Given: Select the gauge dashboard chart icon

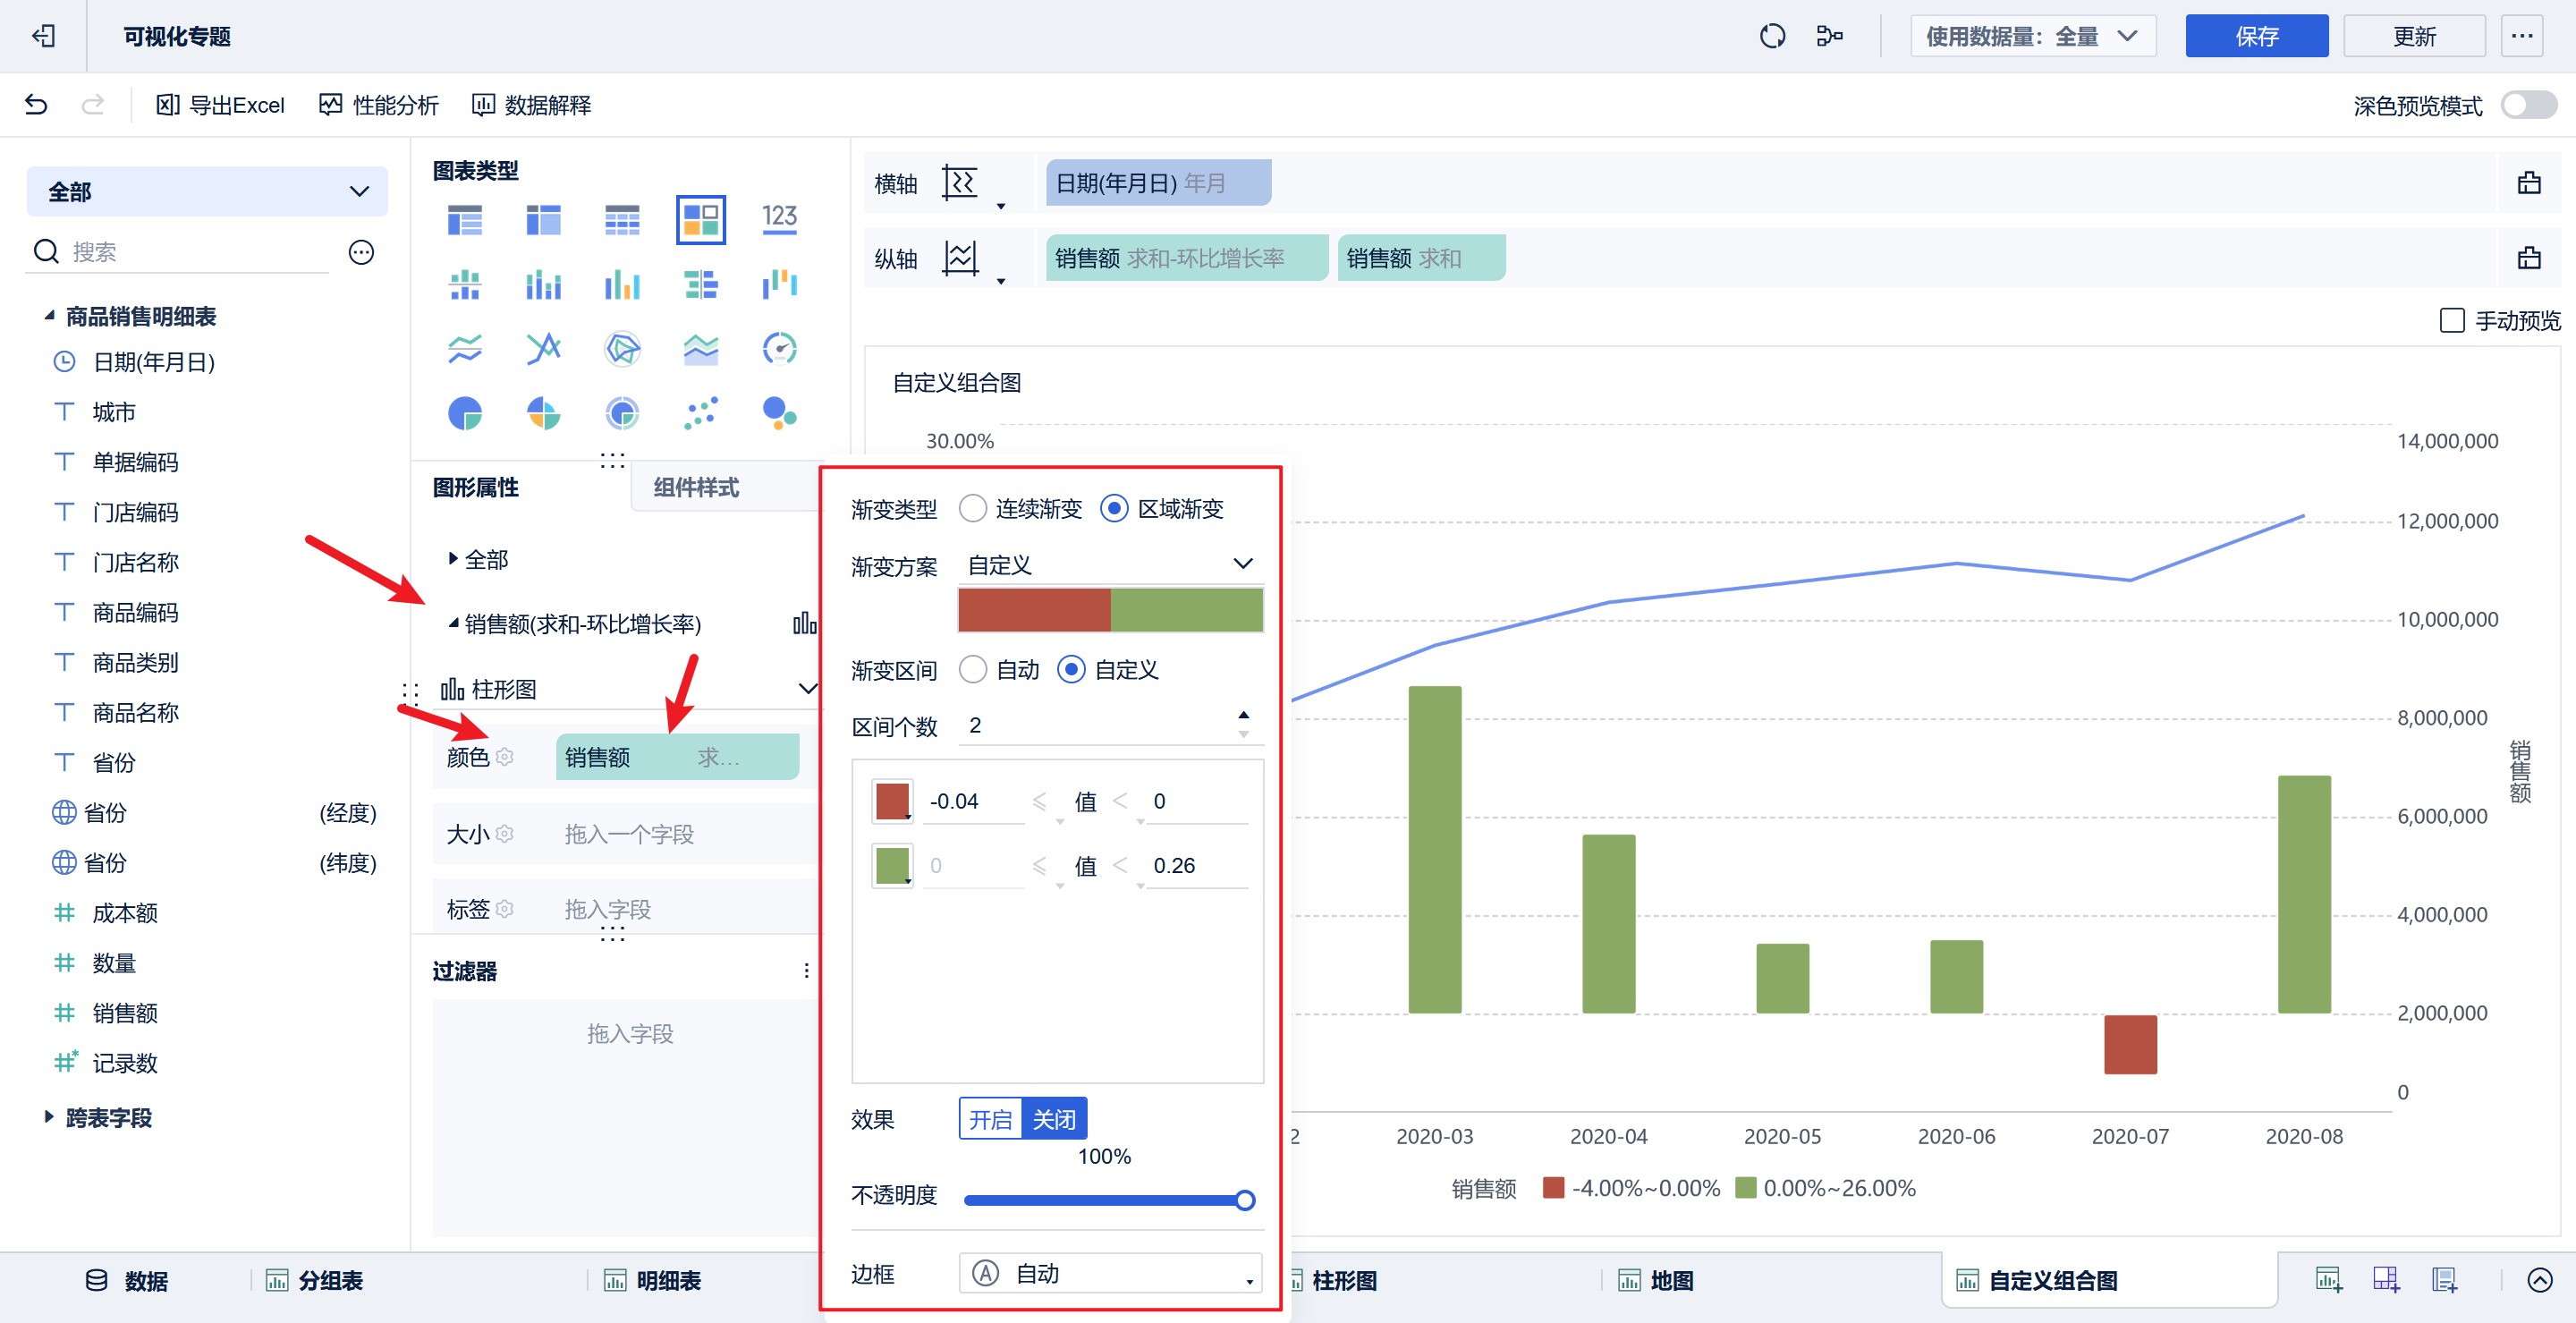Looking at the screenshot, I should pyautogui.click(x=779, y=348).
